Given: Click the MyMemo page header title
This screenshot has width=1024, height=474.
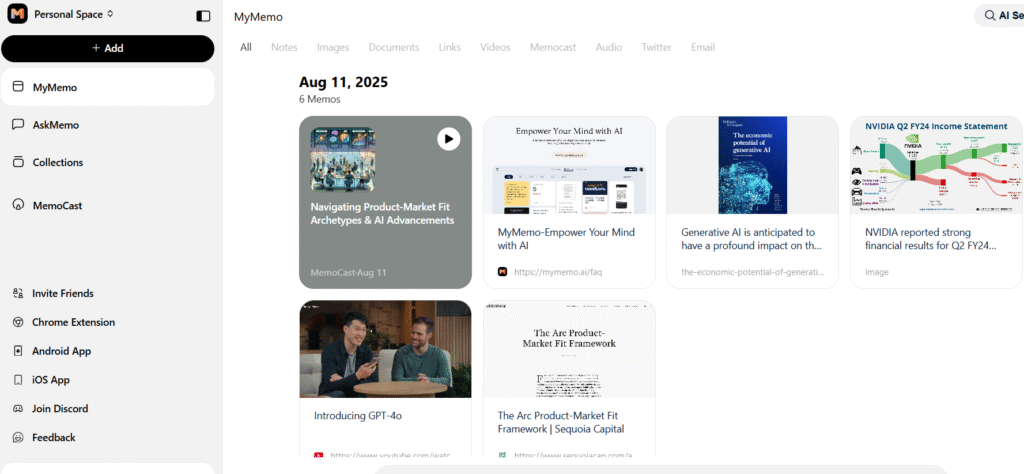Looking at the screenshot, I should 259,17.
